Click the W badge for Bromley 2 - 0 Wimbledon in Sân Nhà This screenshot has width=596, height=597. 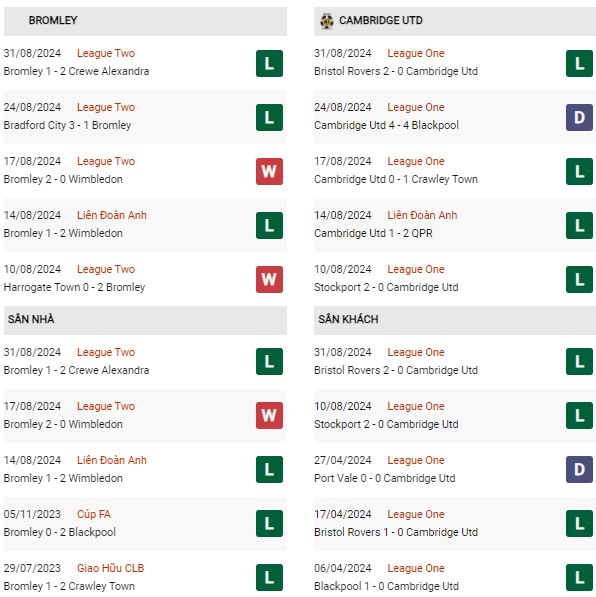tap(269, 415)
